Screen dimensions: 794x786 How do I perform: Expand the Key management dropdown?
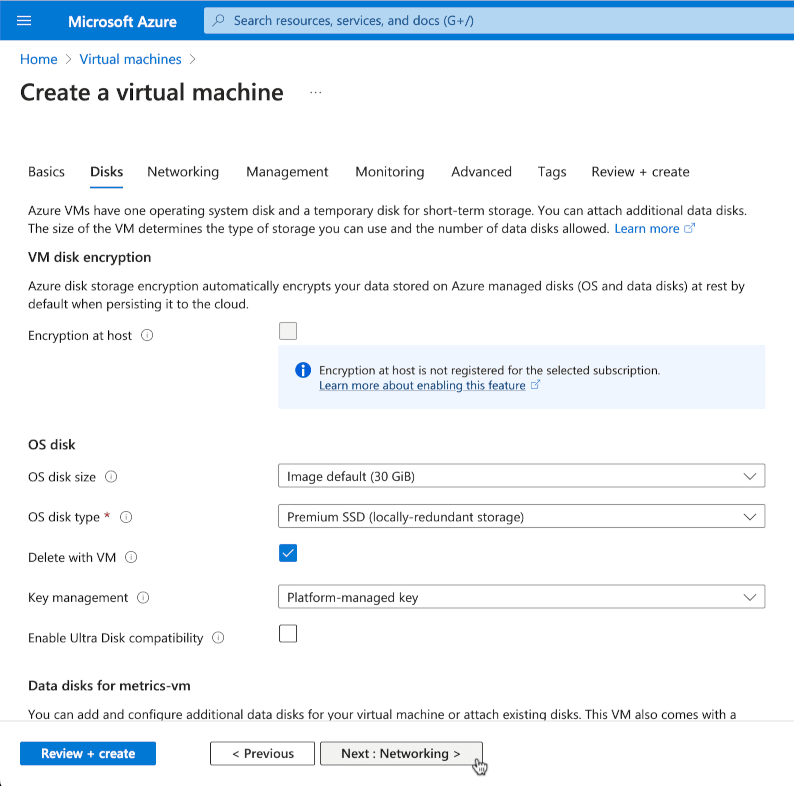520,597
